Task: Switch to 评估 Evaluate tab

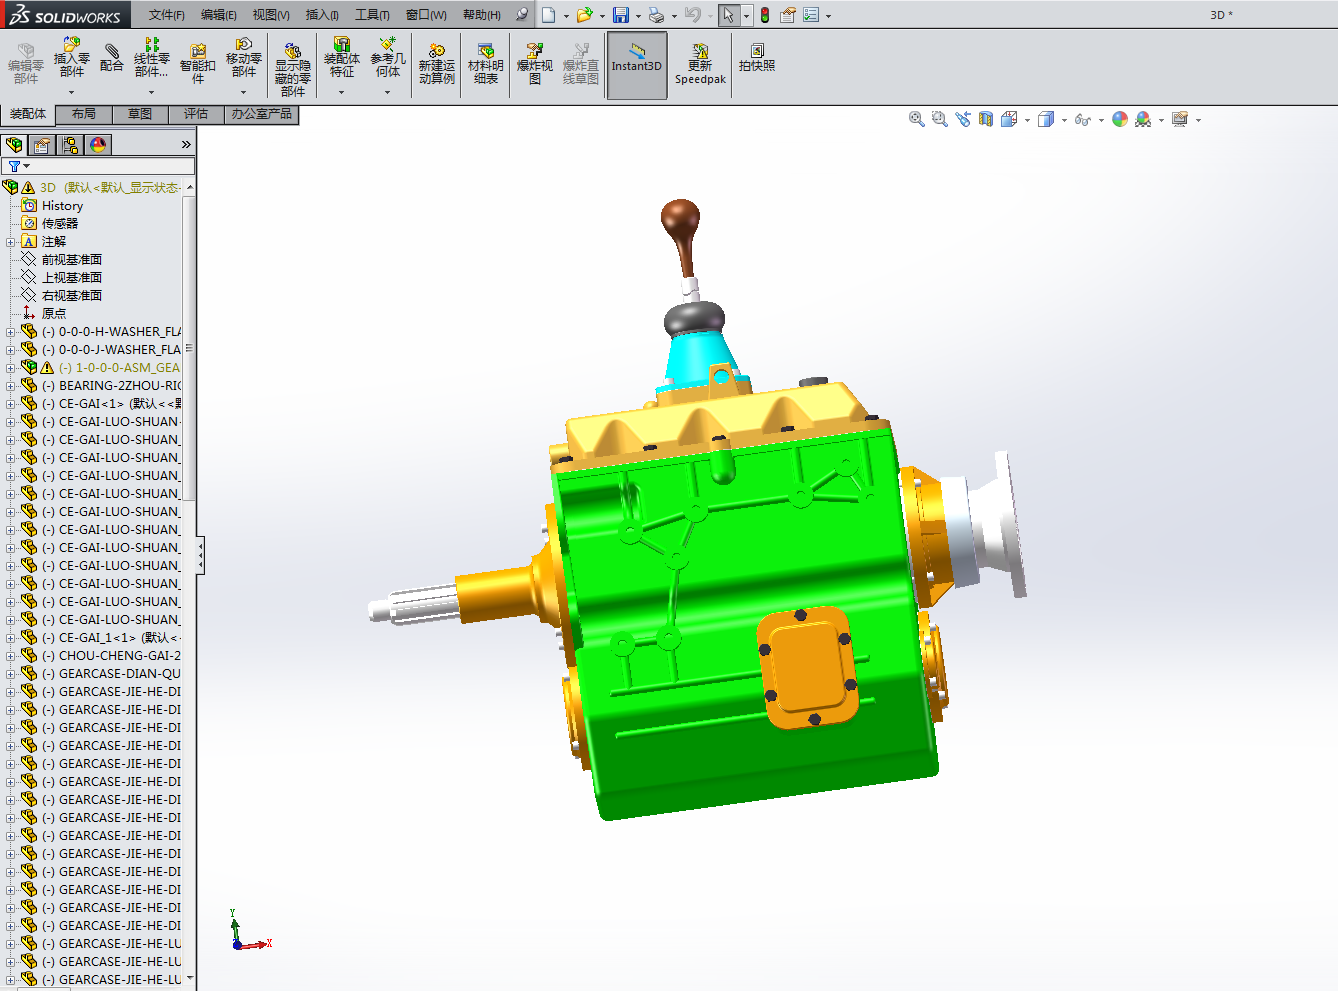Action: 196,114
